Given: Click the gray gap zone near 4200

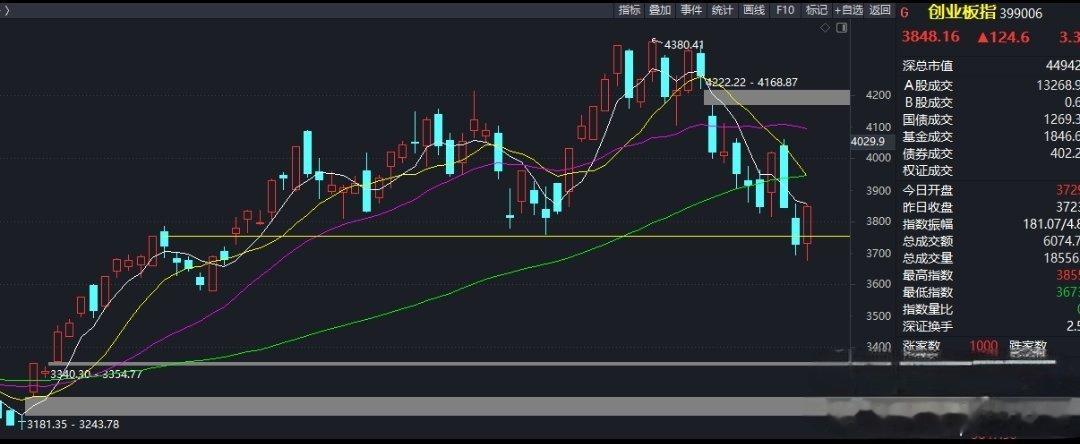Looking at the screenshot, I should tap(777, 97).
